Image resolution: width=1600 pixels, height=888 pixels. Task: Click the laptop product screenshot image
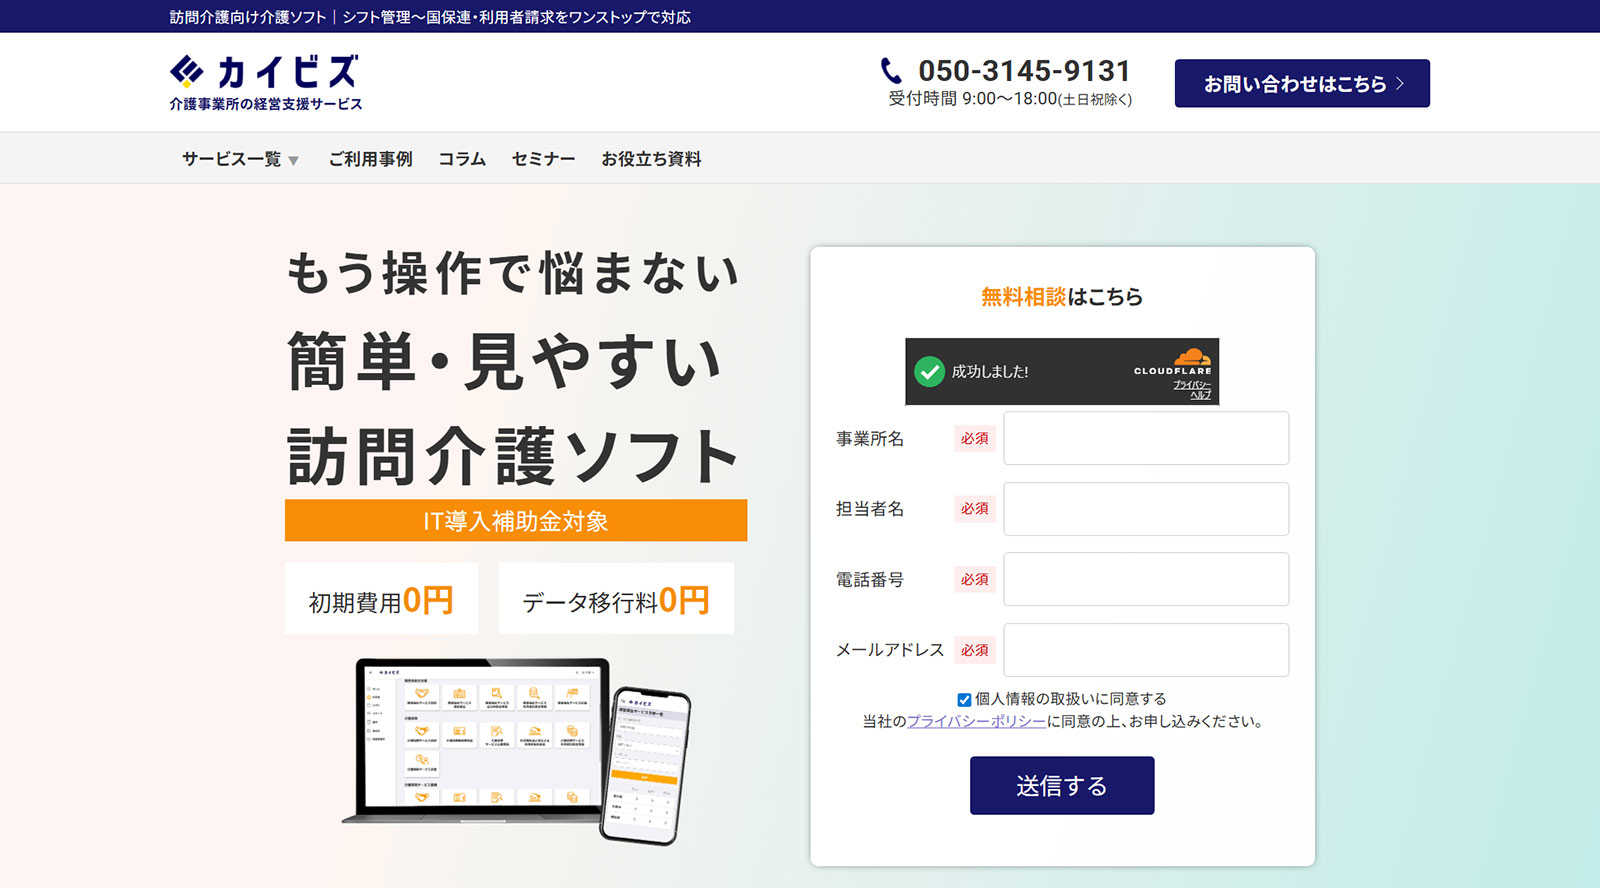[476, 740]
